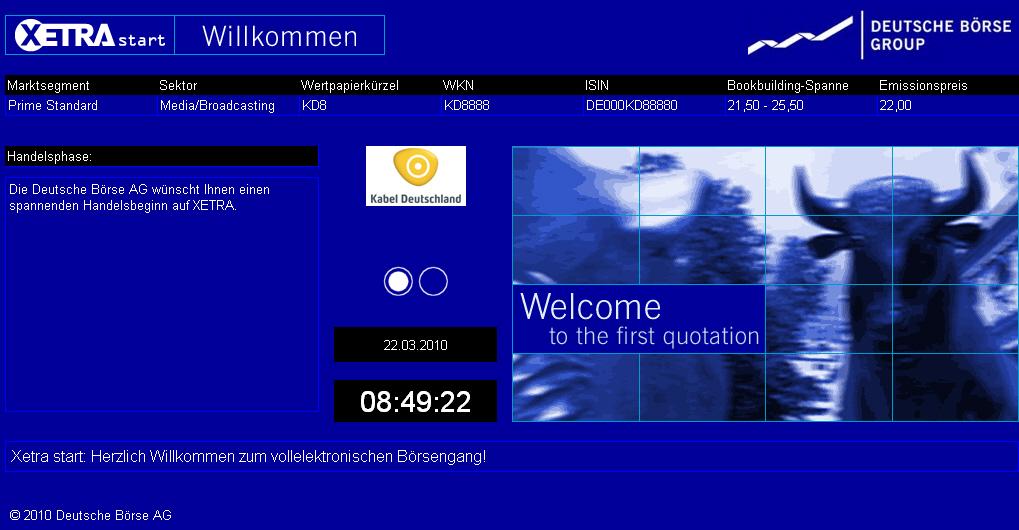Click the Xetra start ticker message bar
Viewport: 1019px width, 530px height.
pyautogui.click(x=511, y=457)
